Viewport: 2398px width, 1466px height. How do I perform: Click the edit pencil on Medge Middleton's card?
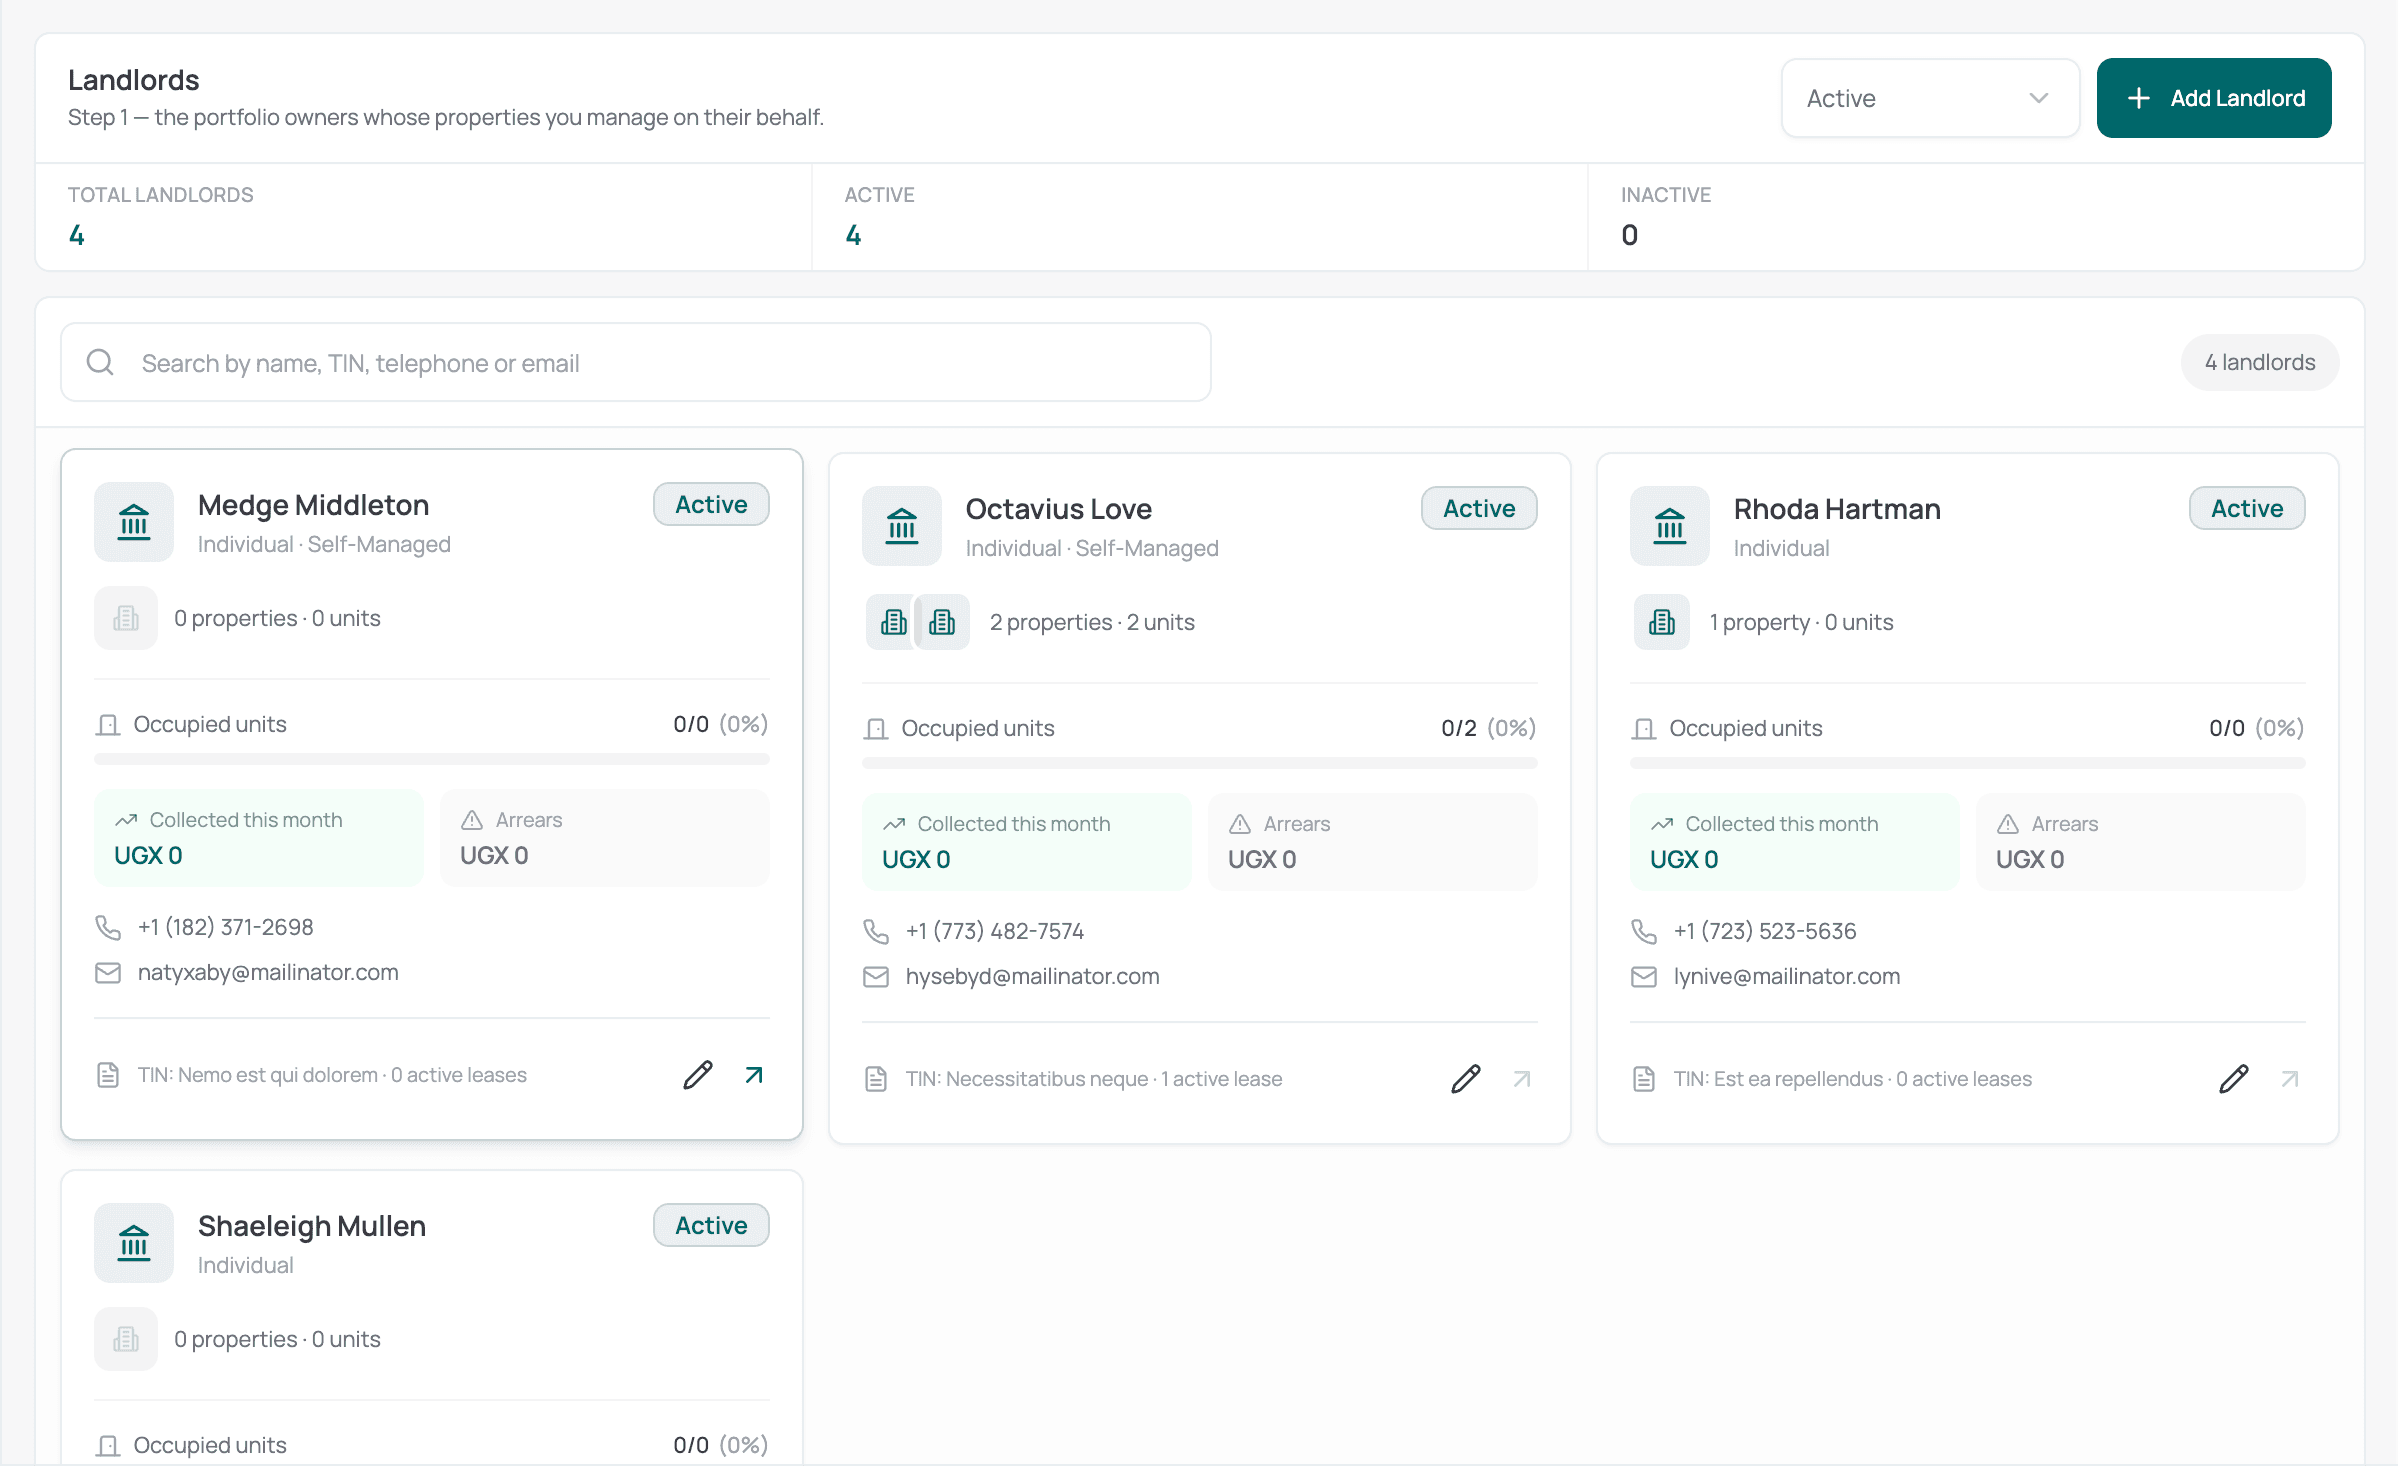698,1075
